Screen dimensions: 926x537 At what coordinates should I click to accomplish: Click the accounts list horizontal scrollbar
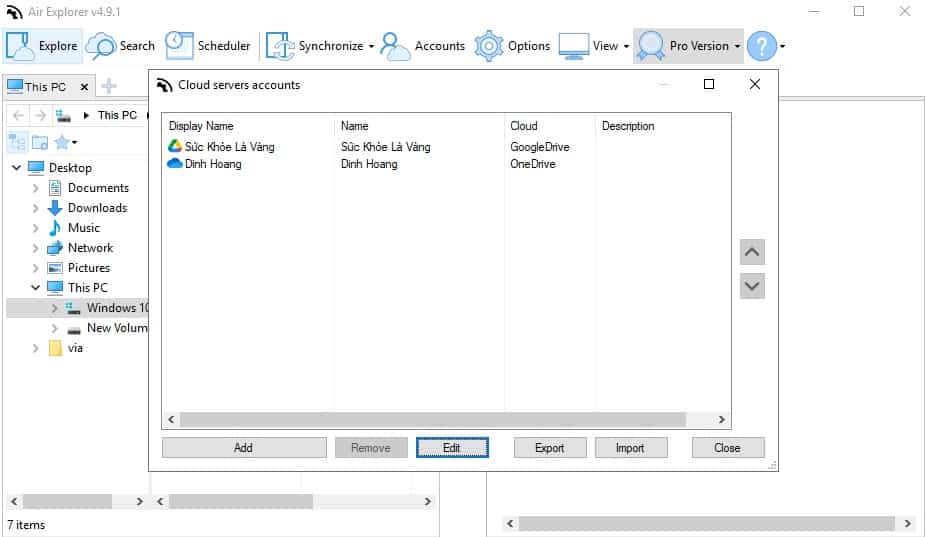pos(433,419)
